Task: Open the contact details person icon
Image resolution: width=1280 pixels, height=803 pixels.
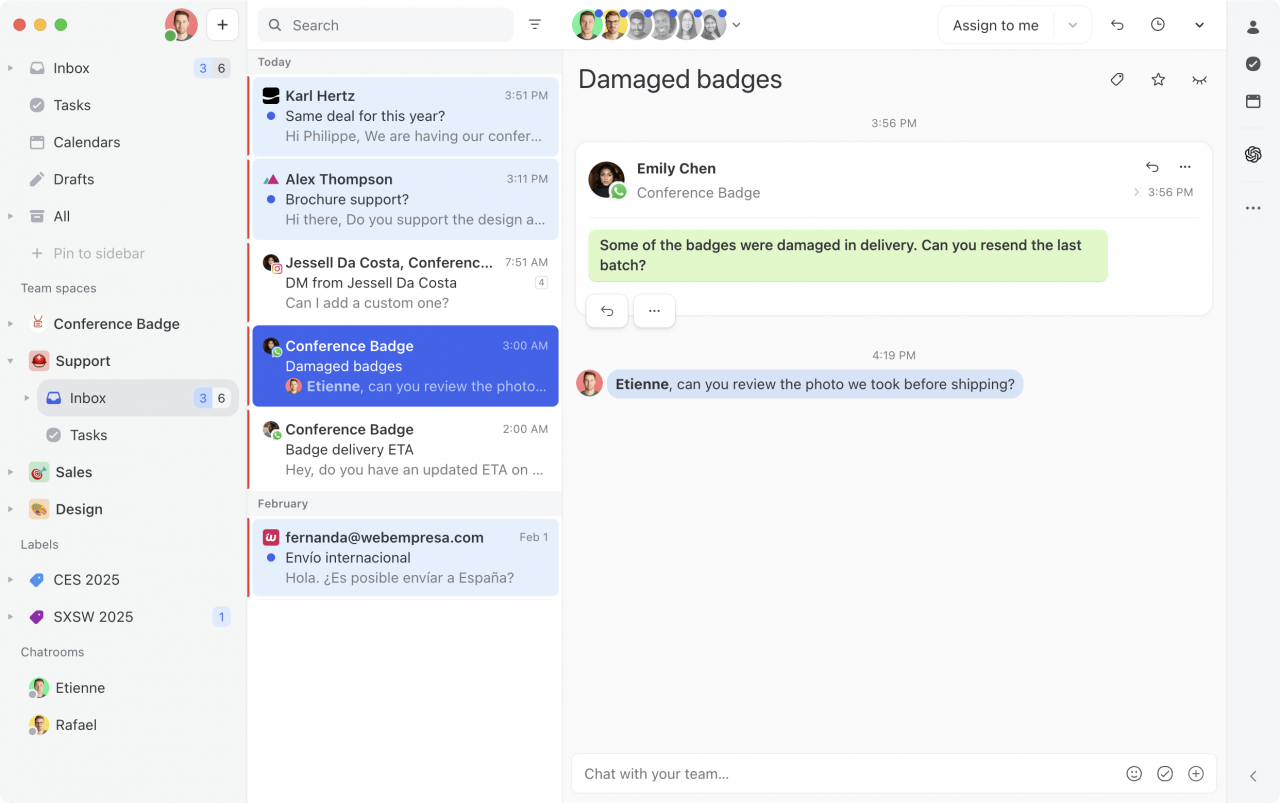Action: point(1253,27)
